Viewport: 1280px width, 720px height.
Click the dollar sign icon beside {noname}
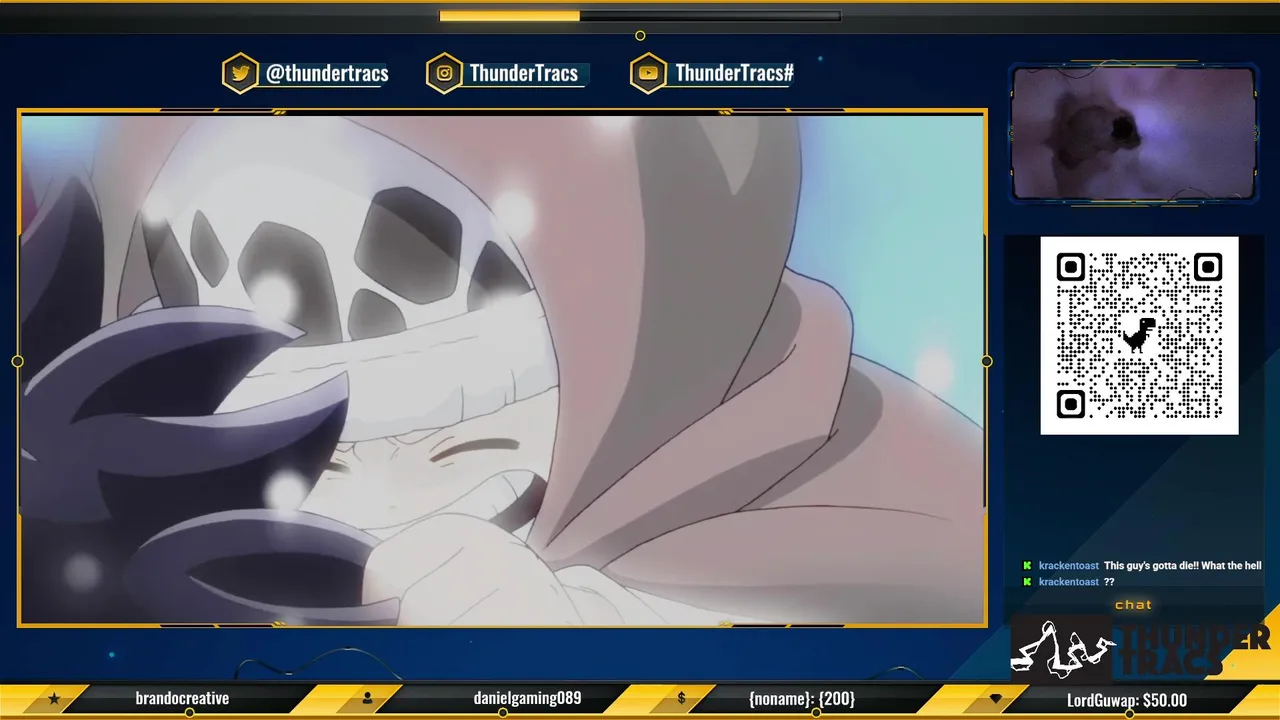(x=681, y=699)
